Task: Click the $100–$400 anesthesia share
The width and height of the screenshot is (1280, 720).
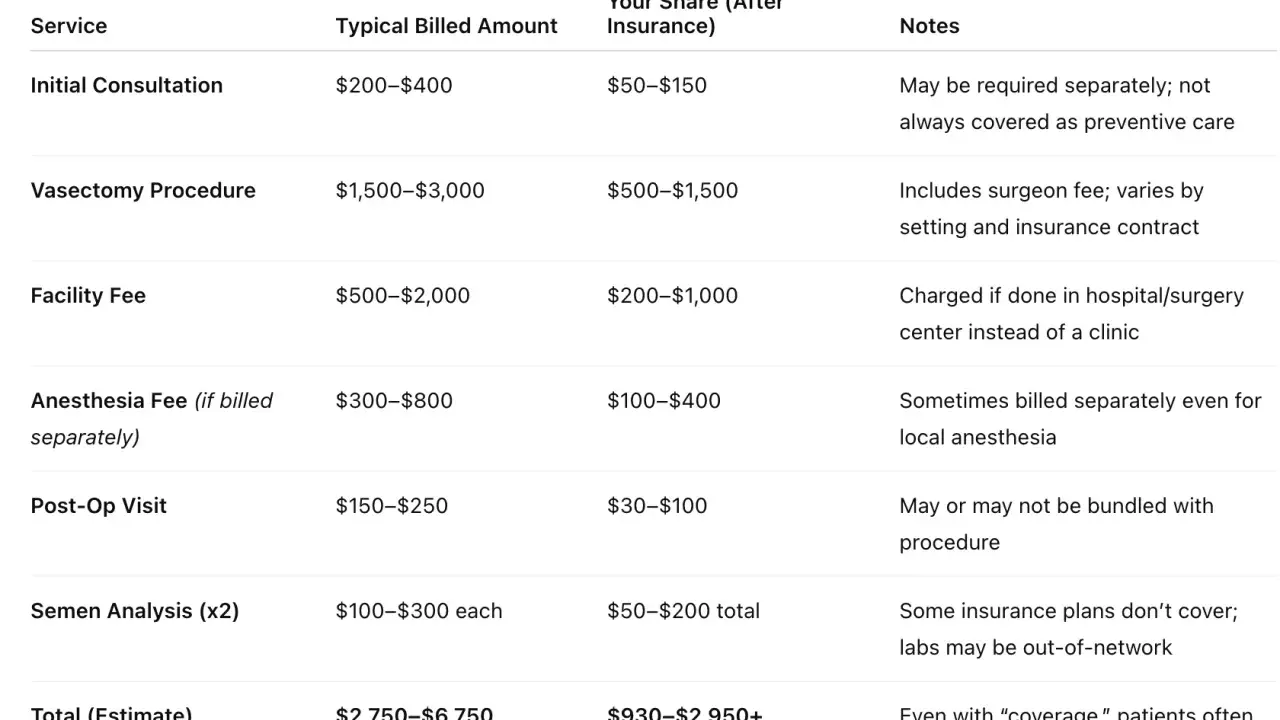Action: tap(664, 400)
